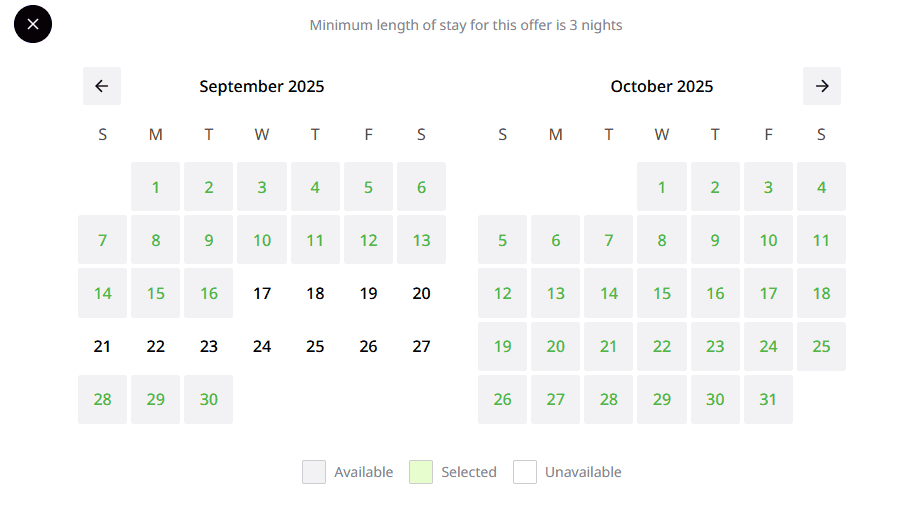Click the unavailable date September 18

[x=315, y=293]
